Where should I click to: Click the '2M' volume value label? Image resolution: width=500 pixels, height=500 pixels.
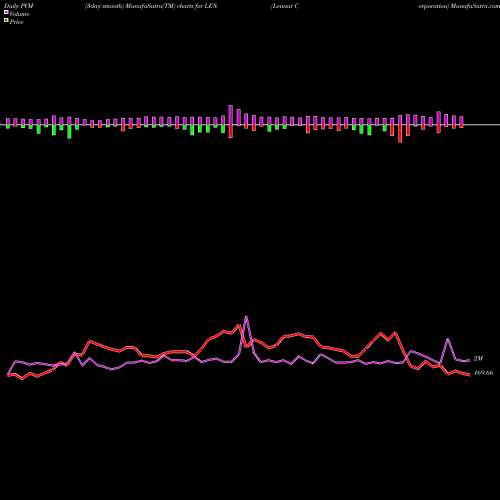coord(478,359)
